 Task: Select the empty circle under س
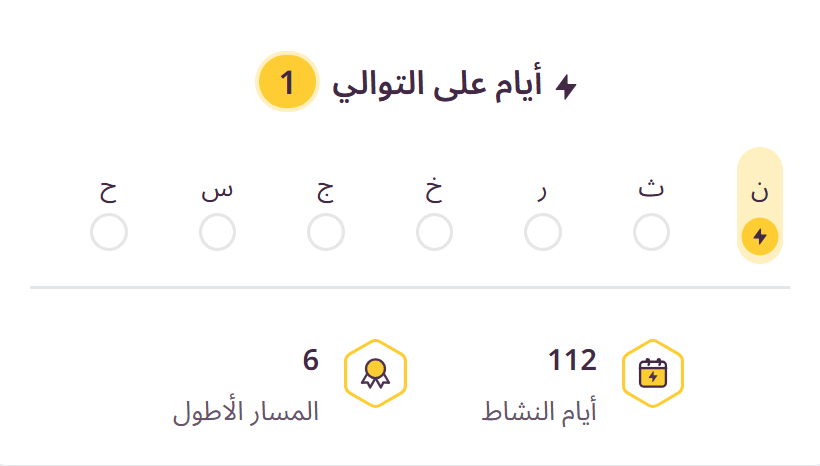pos(217,234)
